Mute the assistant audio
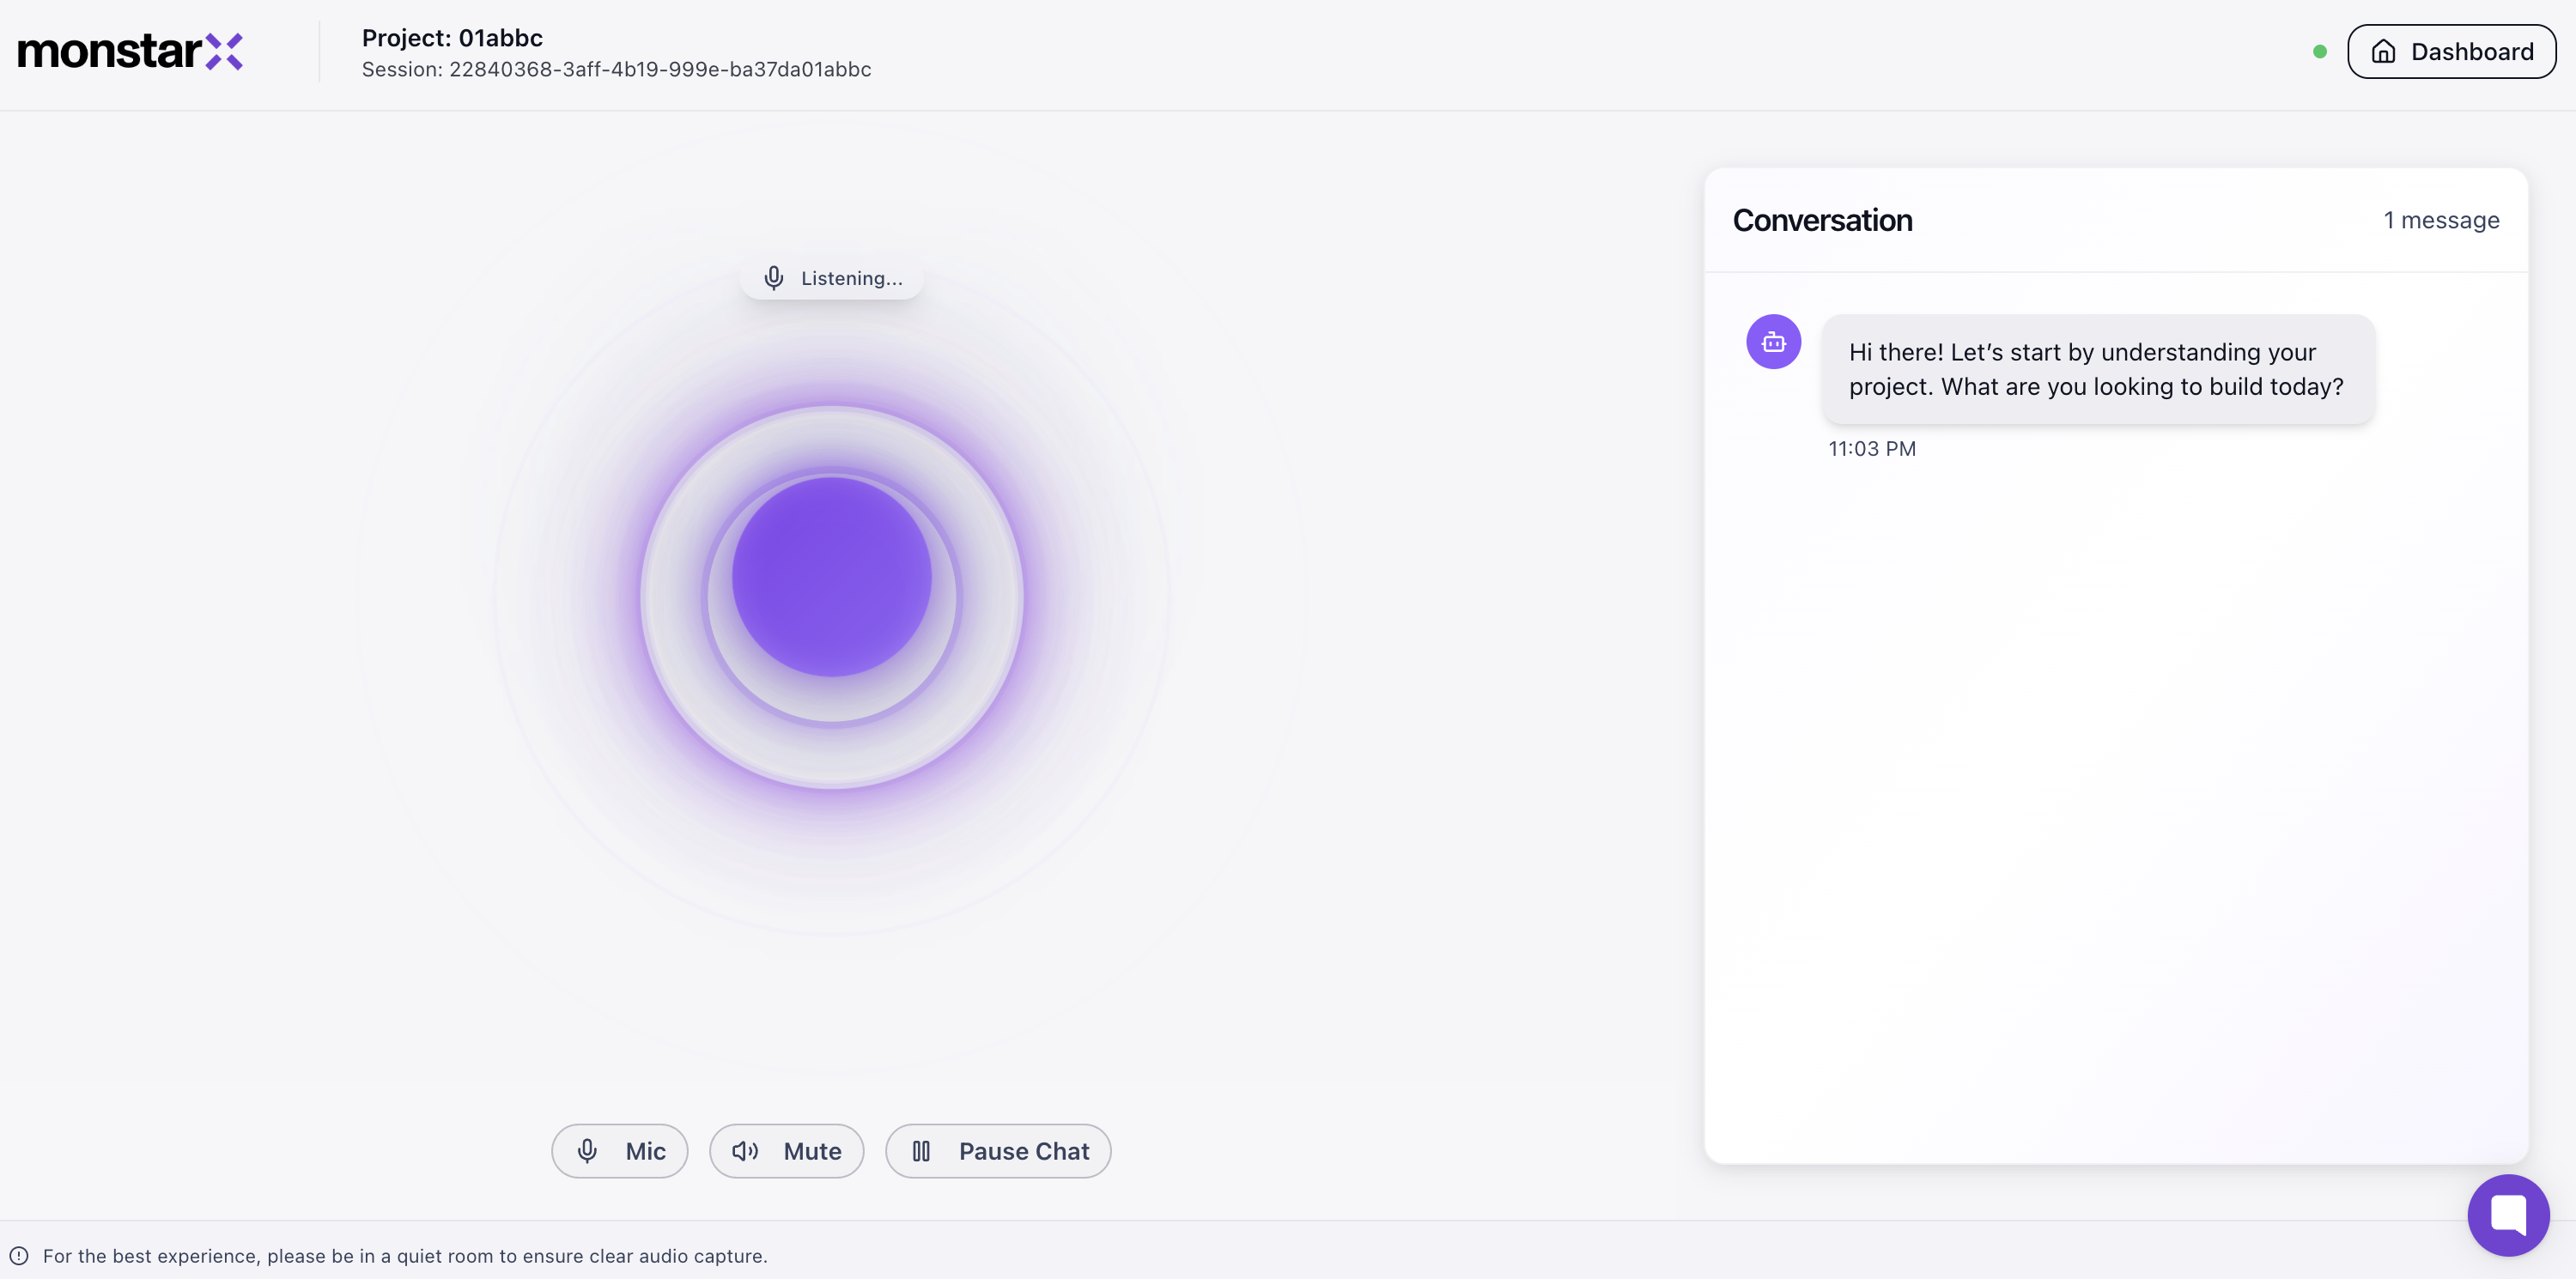The height and width of the screenshot is (1279, 2576). [786, 1151]
